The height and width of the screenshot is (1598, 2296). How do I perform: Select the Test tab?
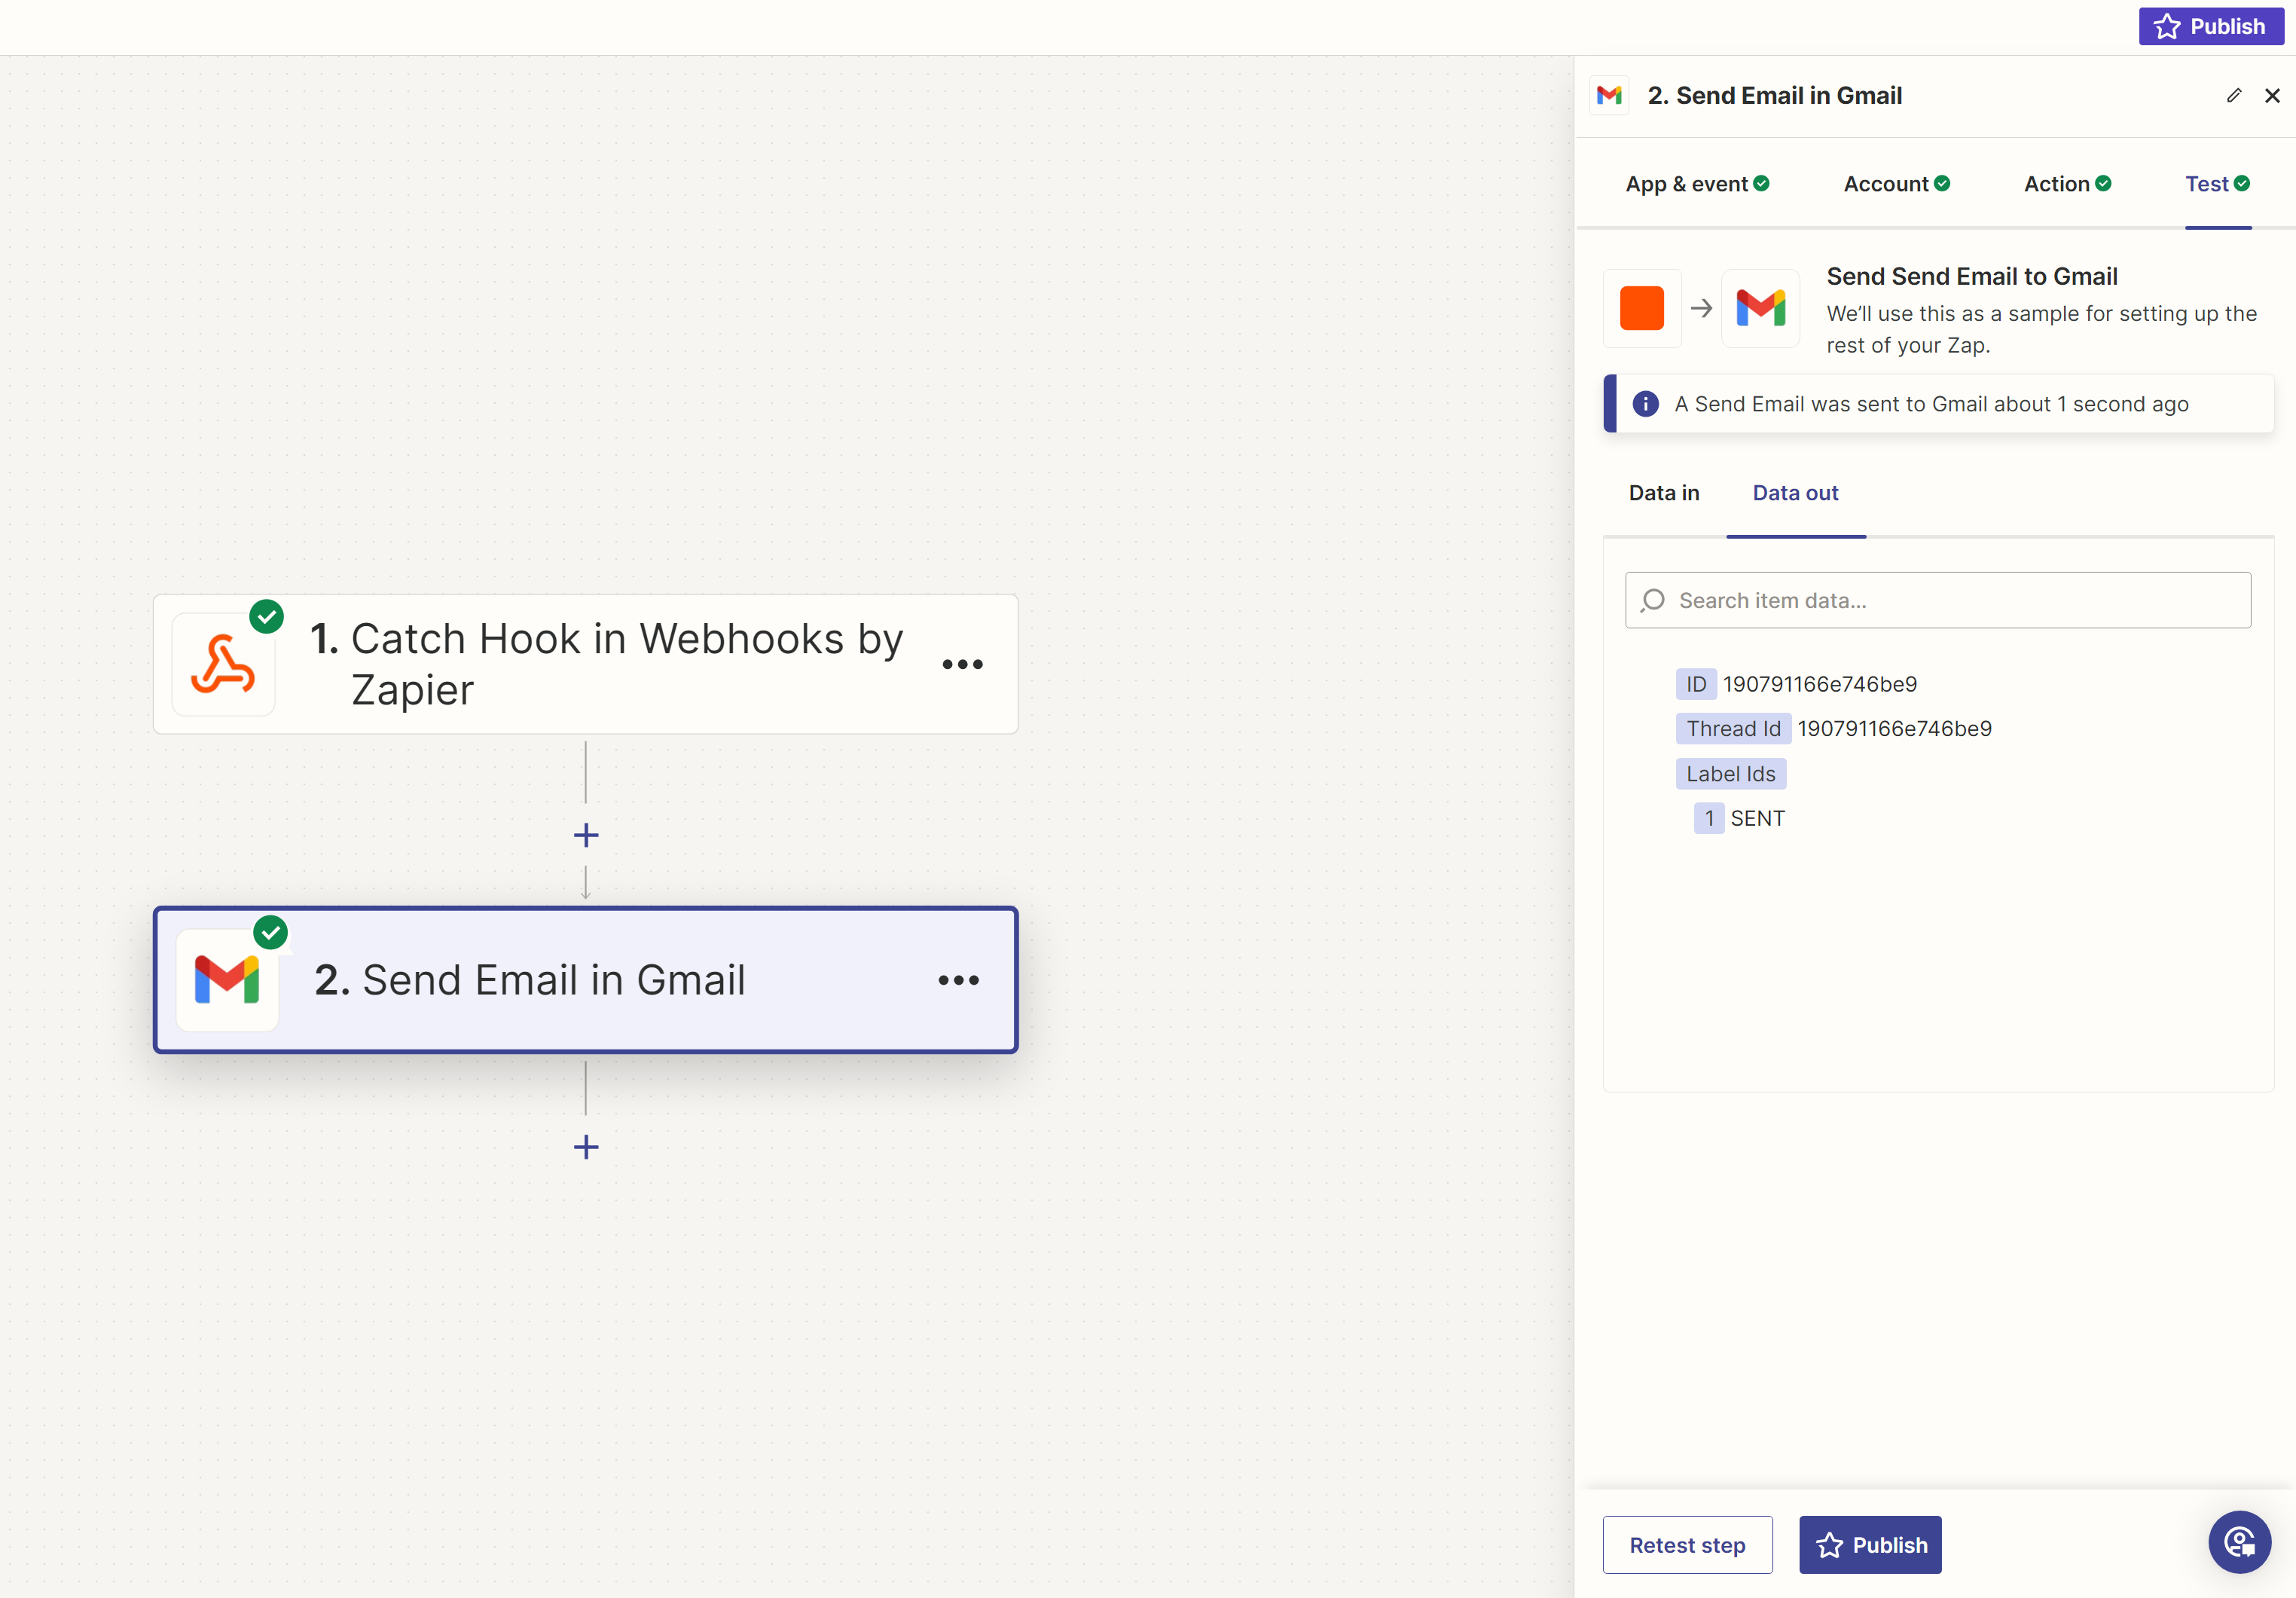[2217, 184]
